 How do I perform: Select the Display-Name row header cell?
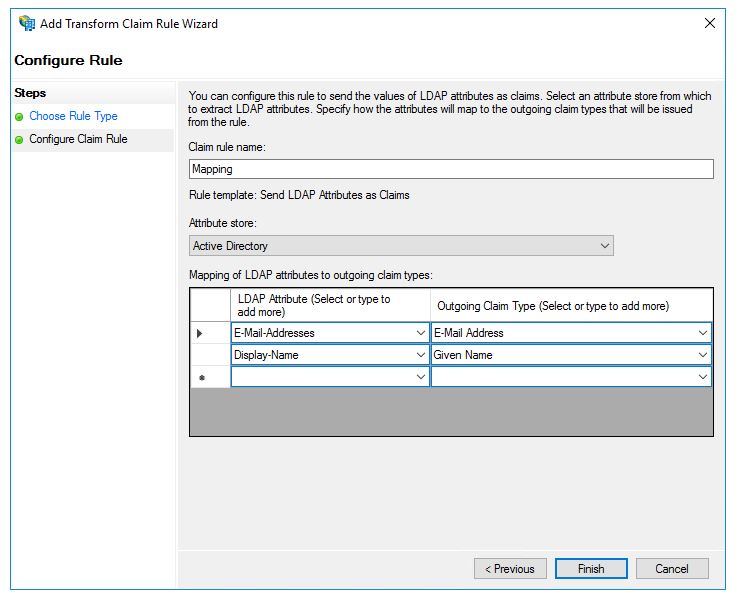[x=210, y=355]
